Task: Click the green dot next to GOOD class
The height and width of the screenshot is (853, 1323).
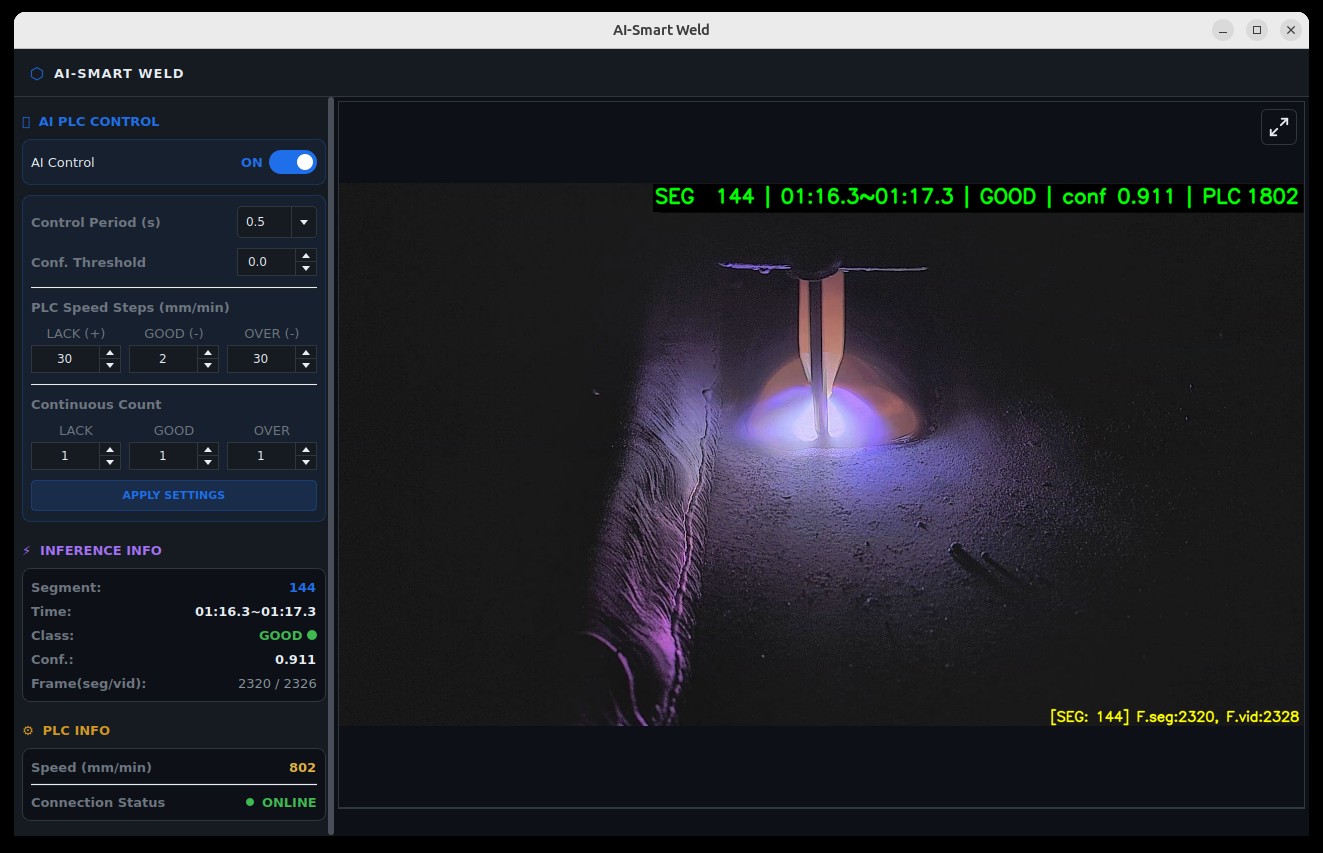Action: click(312, 635)
